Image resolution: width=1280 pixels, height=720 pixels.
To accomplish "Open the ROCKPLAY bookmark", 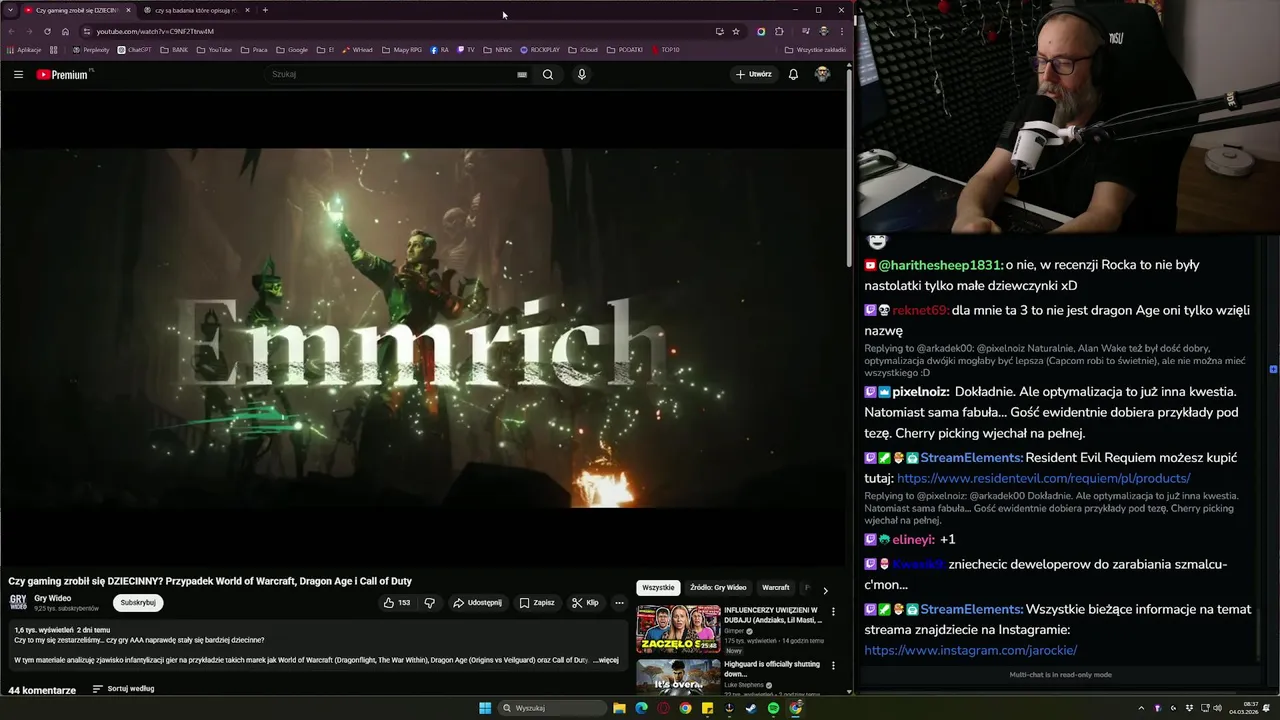I will (x=540, y=50).
